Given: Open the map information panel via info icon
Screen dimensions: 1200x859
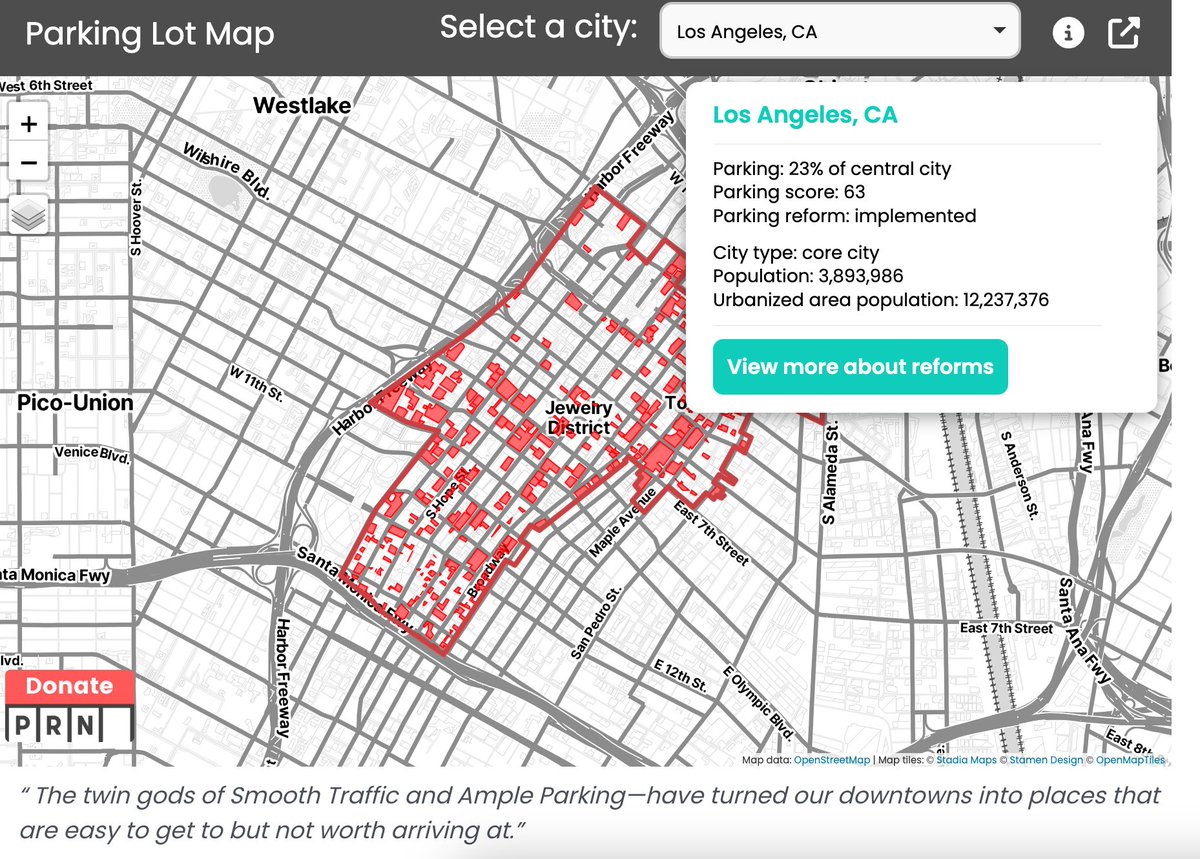Looking at the screenshot, I should (1069, 31).
